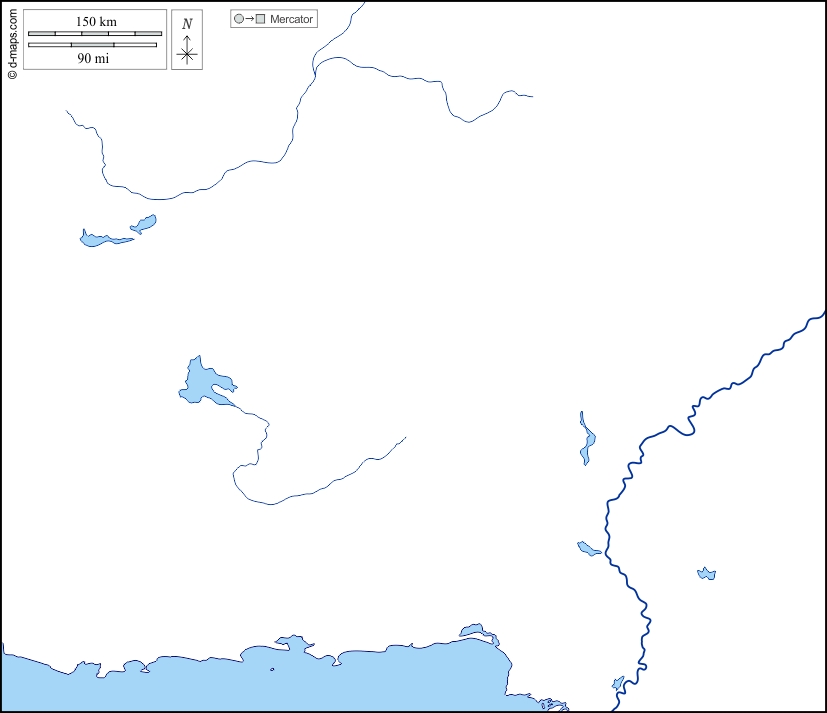Click the north arrow compass icon
827x713 pixels.
(187, 41)
